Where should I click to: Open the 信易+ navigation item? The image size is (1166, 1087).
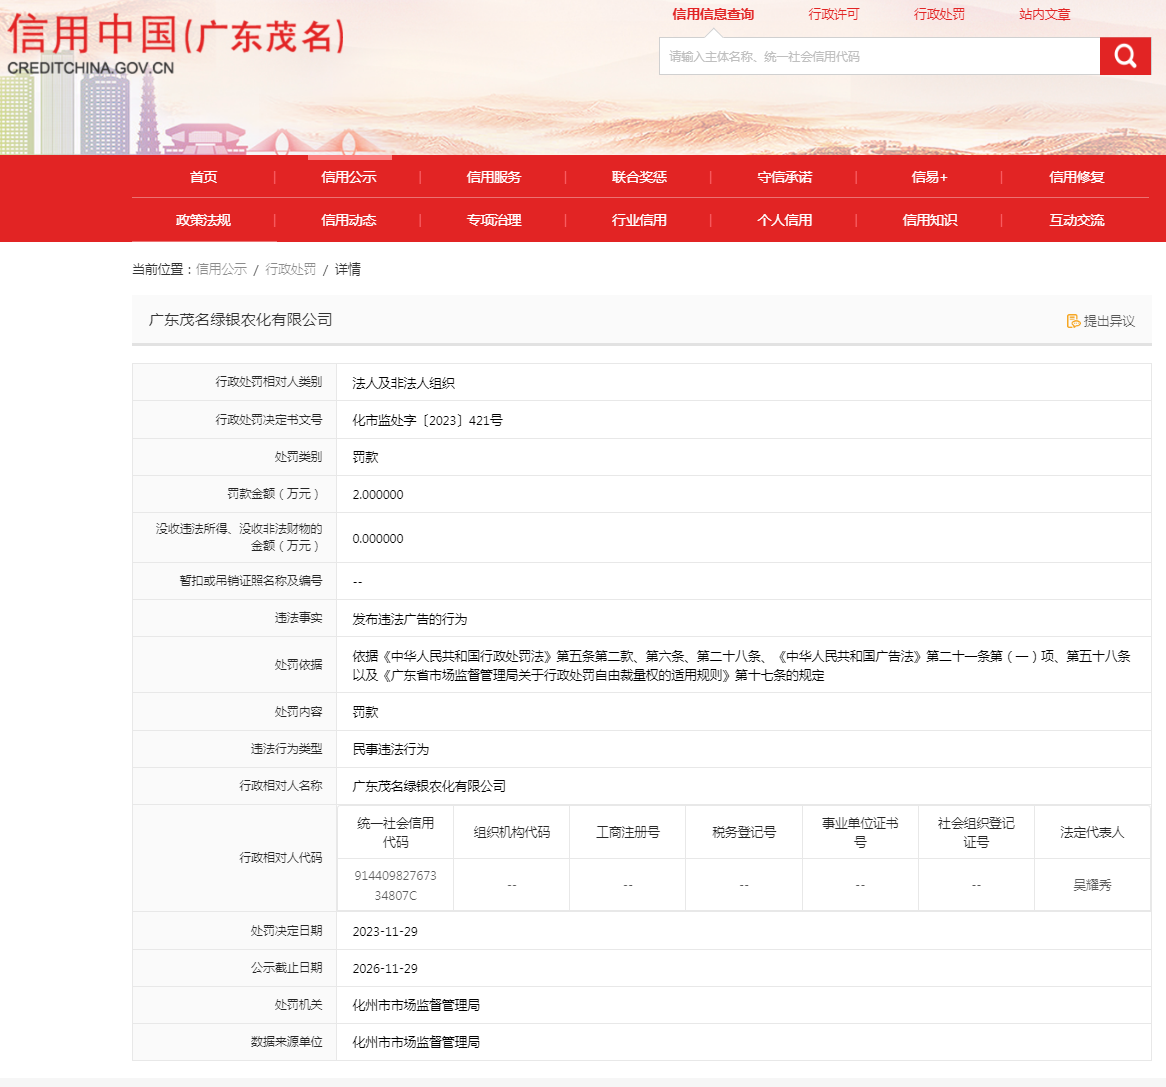click(930, 177)
